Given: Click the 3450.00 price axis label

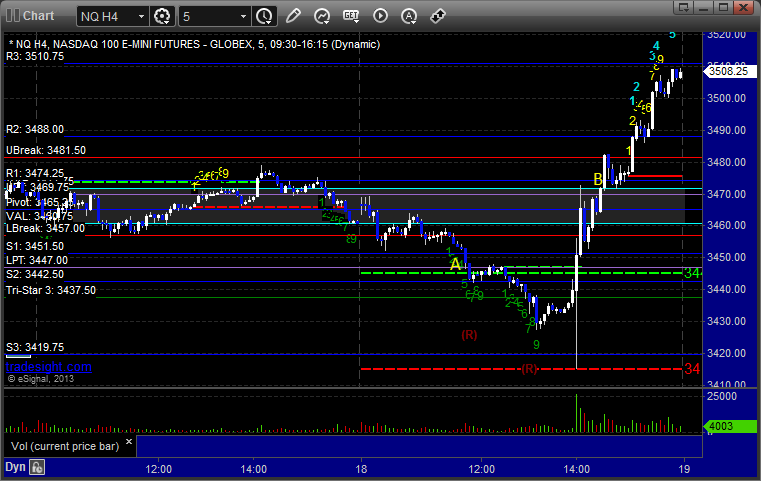Looking at the screenshot, I should (726, 257).
